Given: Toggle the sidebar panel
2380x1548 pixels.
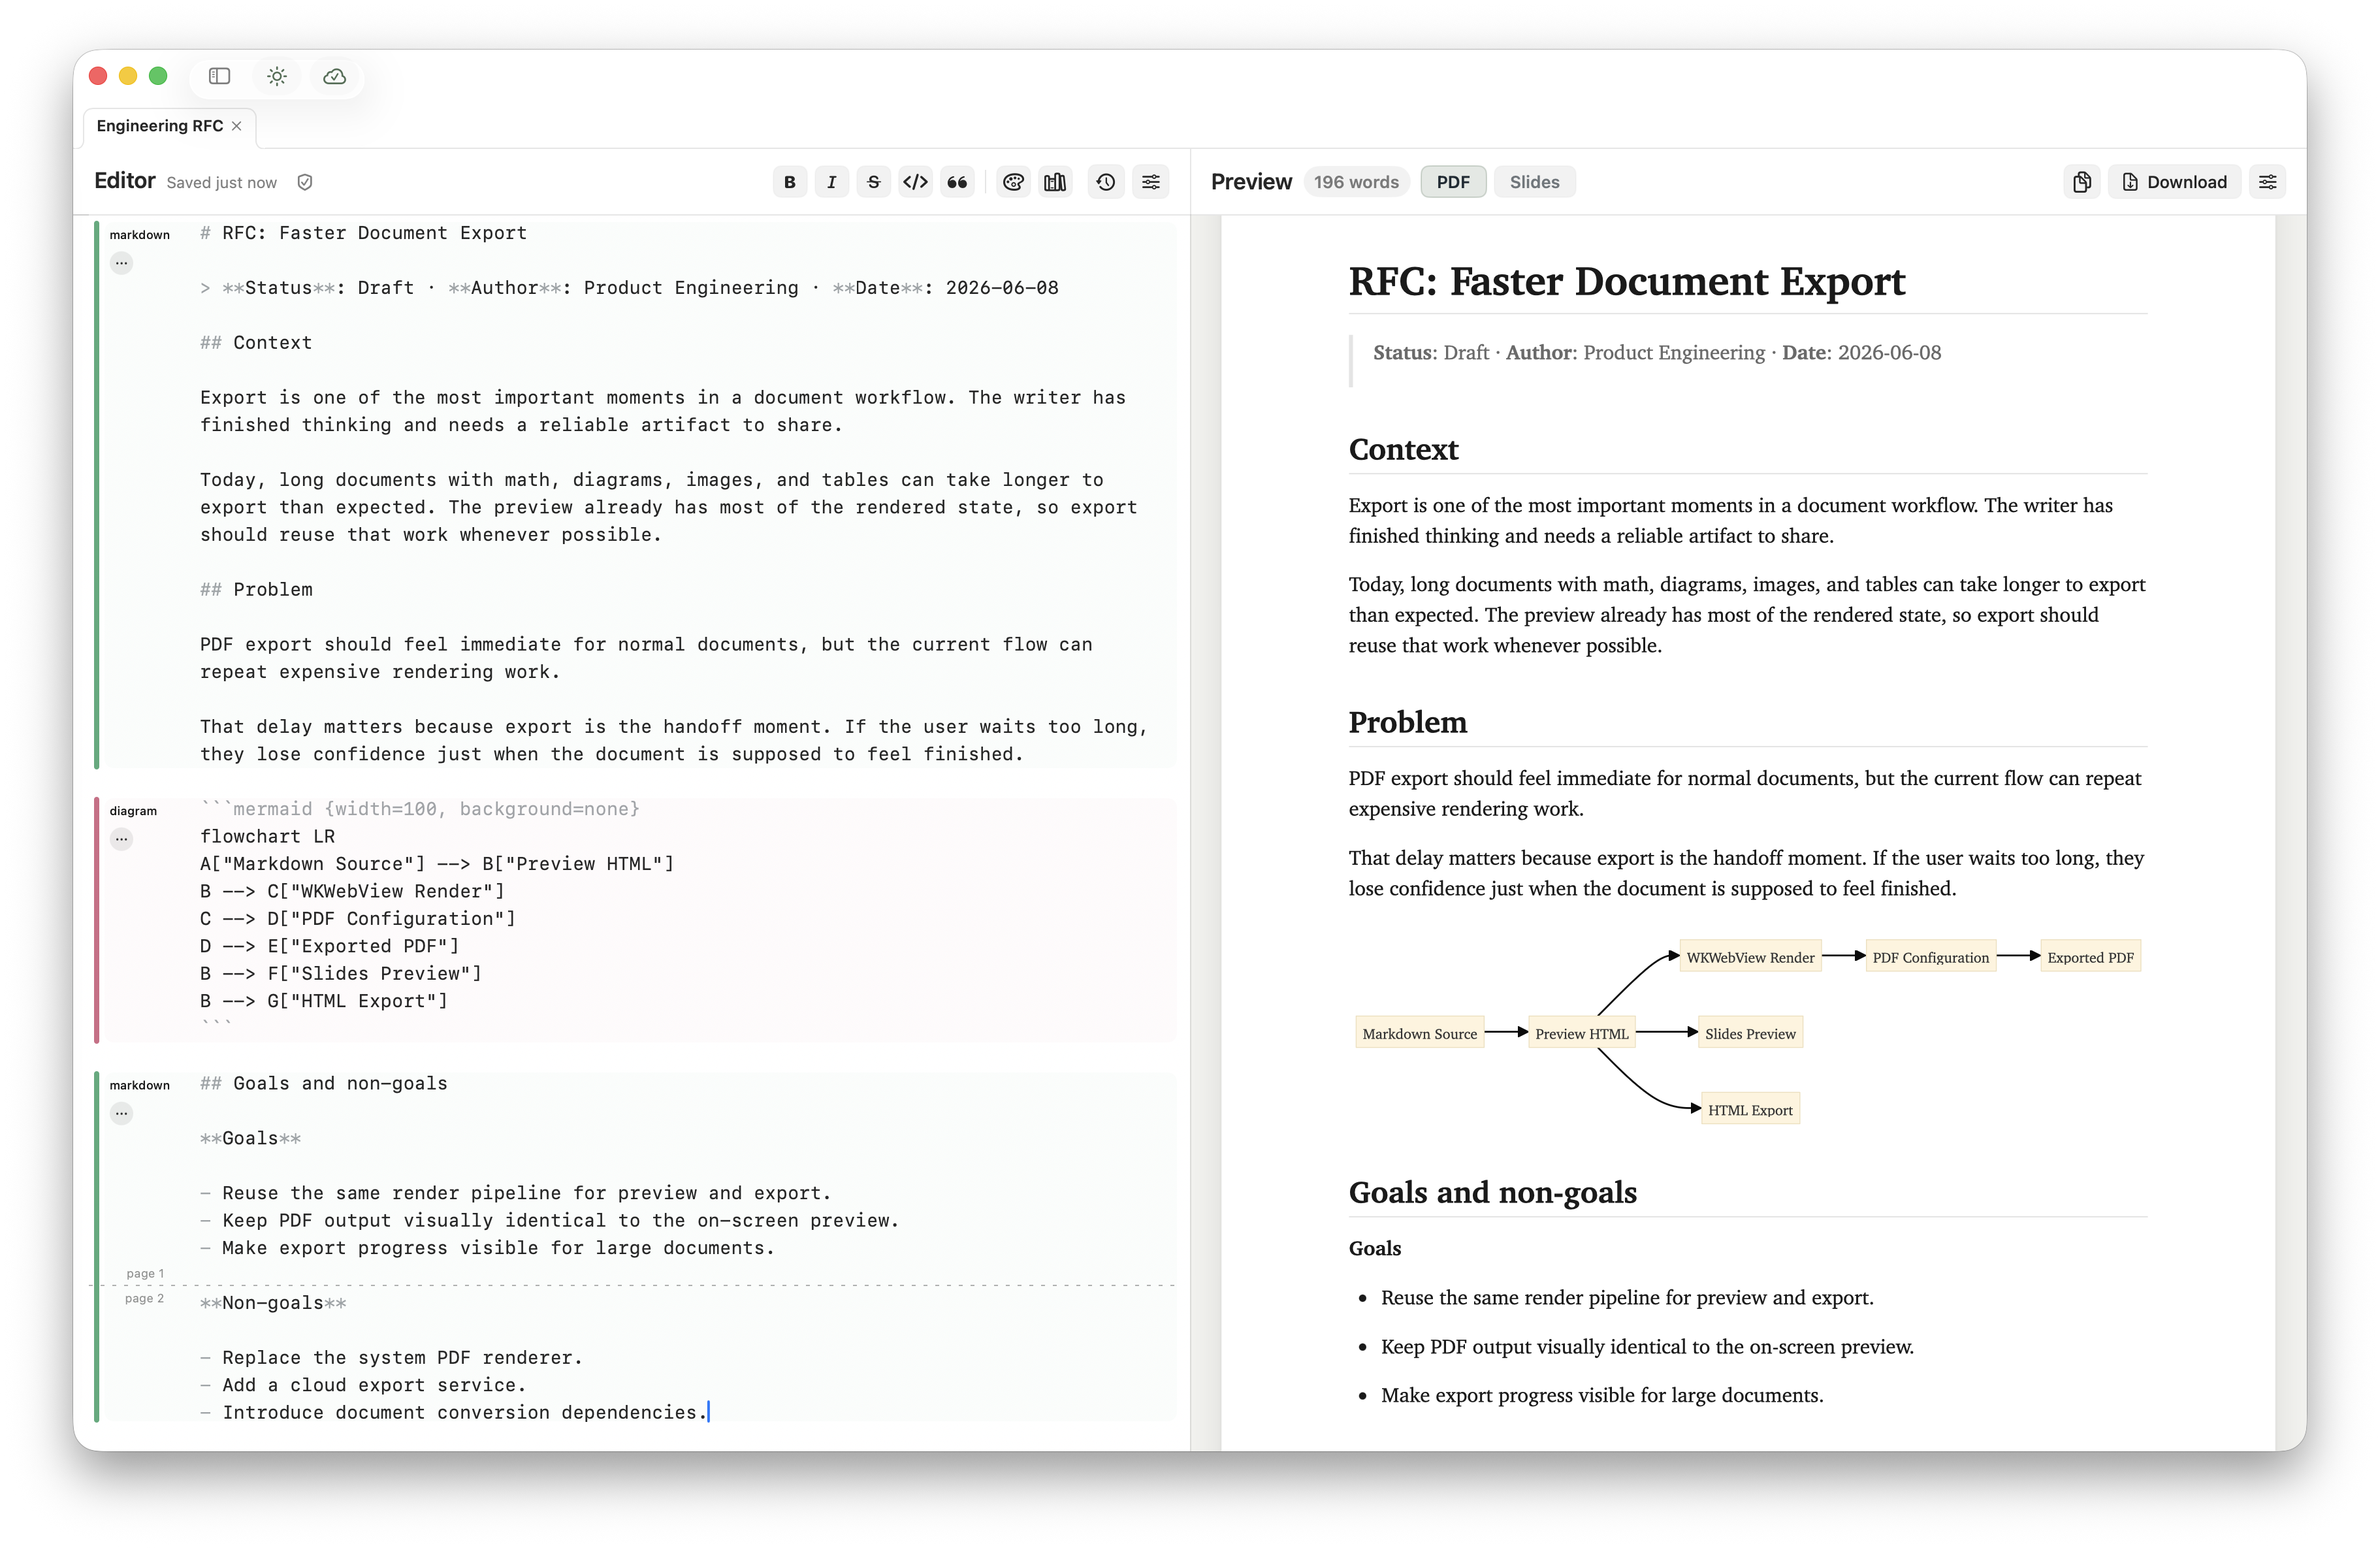Looking at the screenshot, I should pyautogui.click(x=219, y=76).
